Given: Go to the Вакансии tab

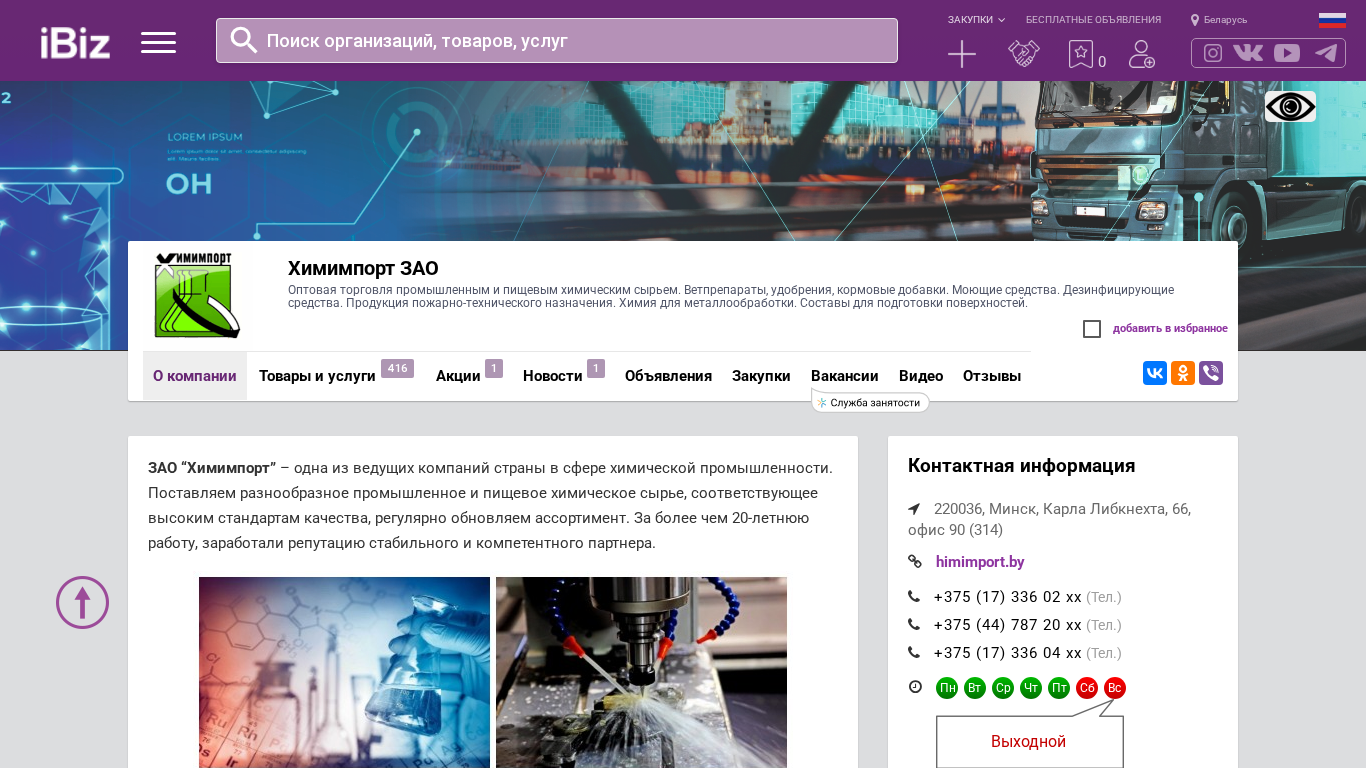Looking at the screenshot, I should point(845,376).
